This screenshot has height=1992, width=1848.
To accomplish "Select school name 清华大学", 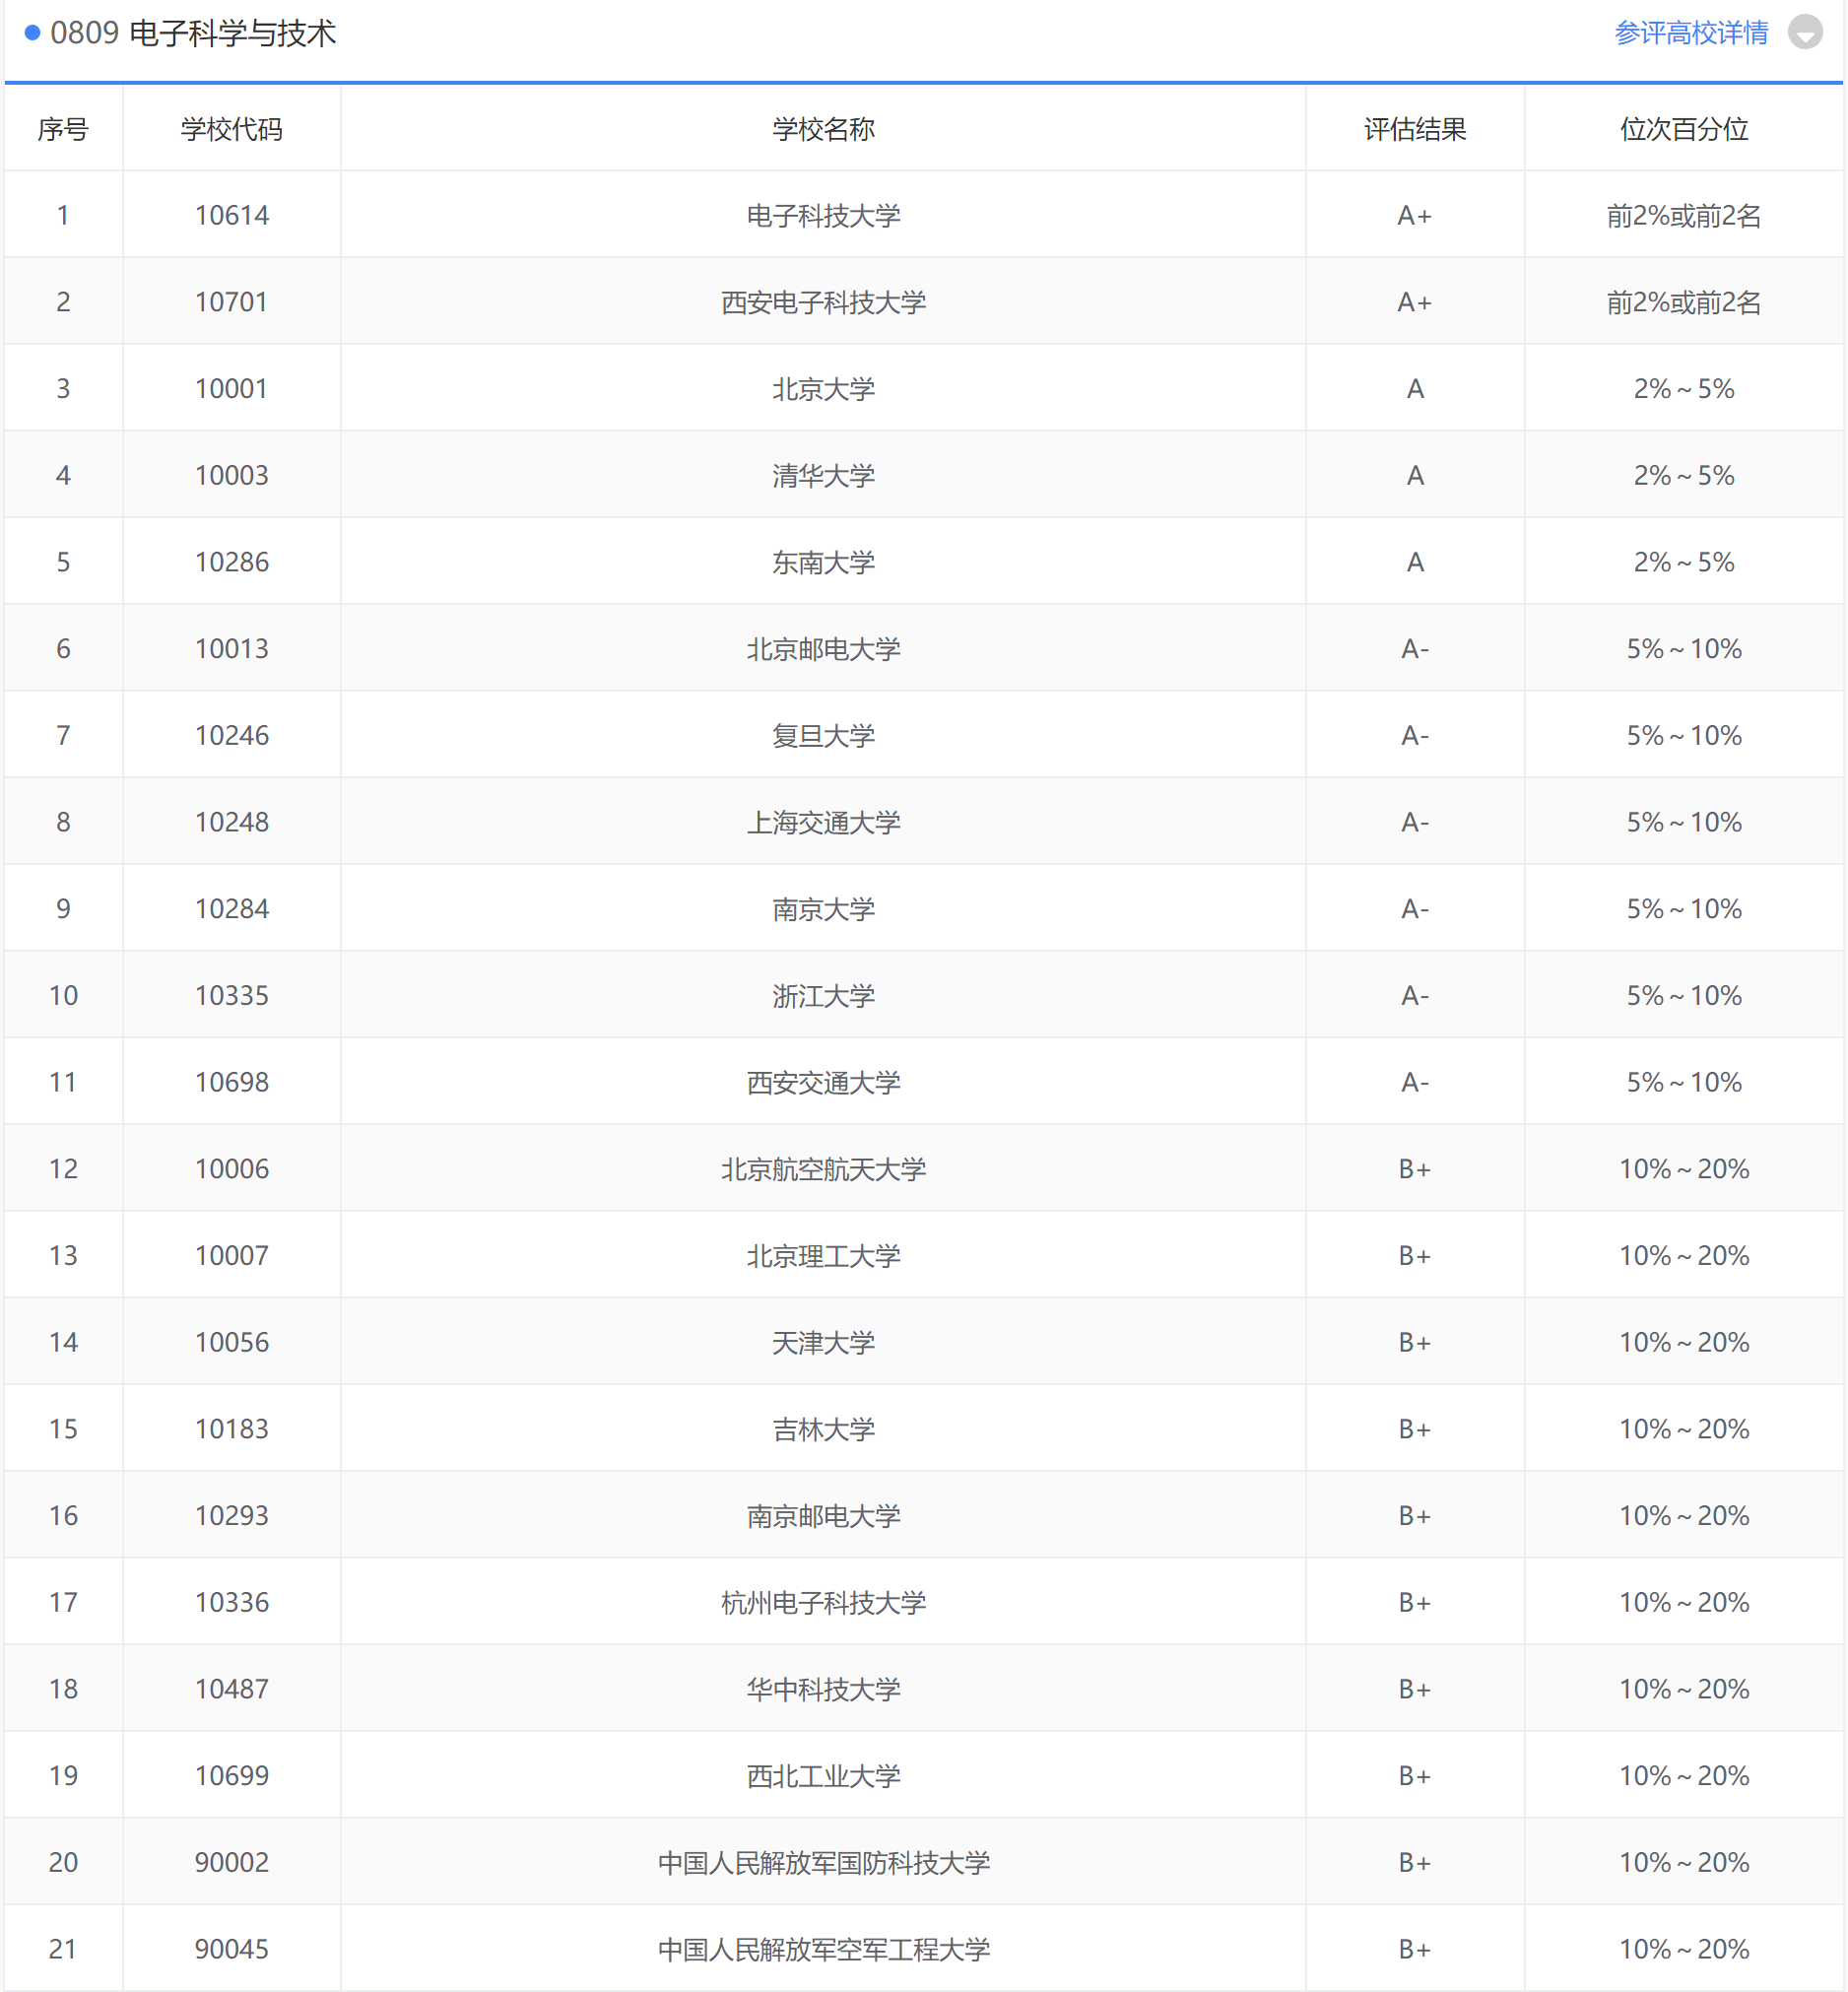I will pyautogui.click(x=823, y=476).
